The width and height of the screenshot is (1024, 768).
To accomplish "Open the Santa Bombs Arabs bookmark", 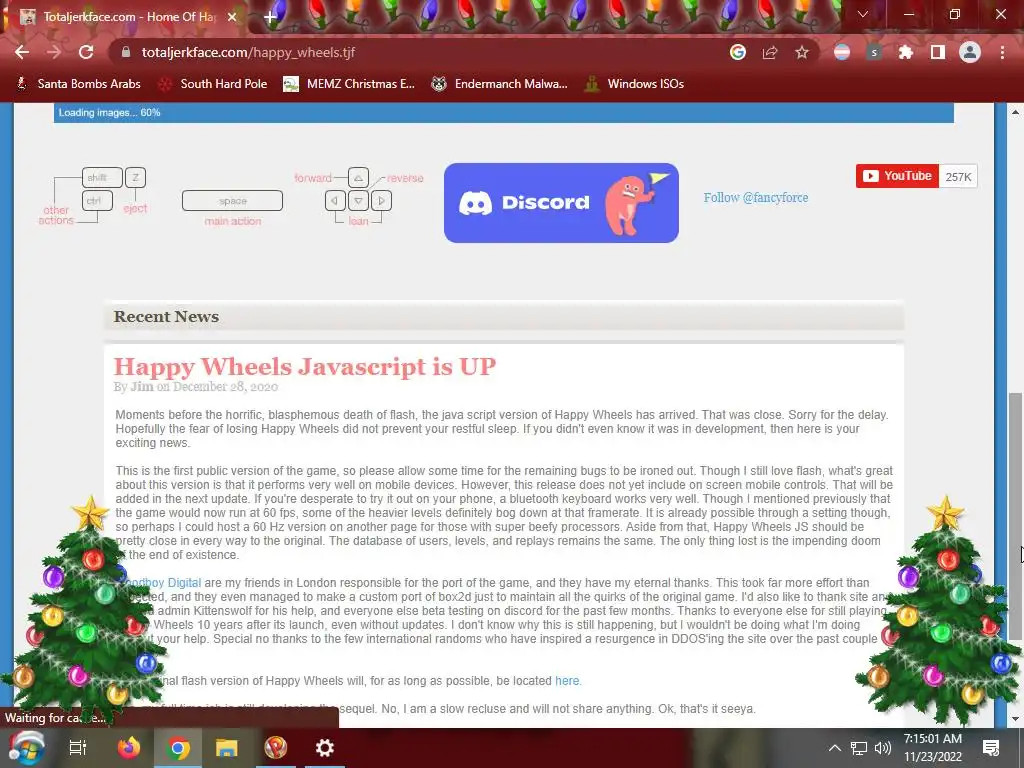I will click(x=78, y=84).
